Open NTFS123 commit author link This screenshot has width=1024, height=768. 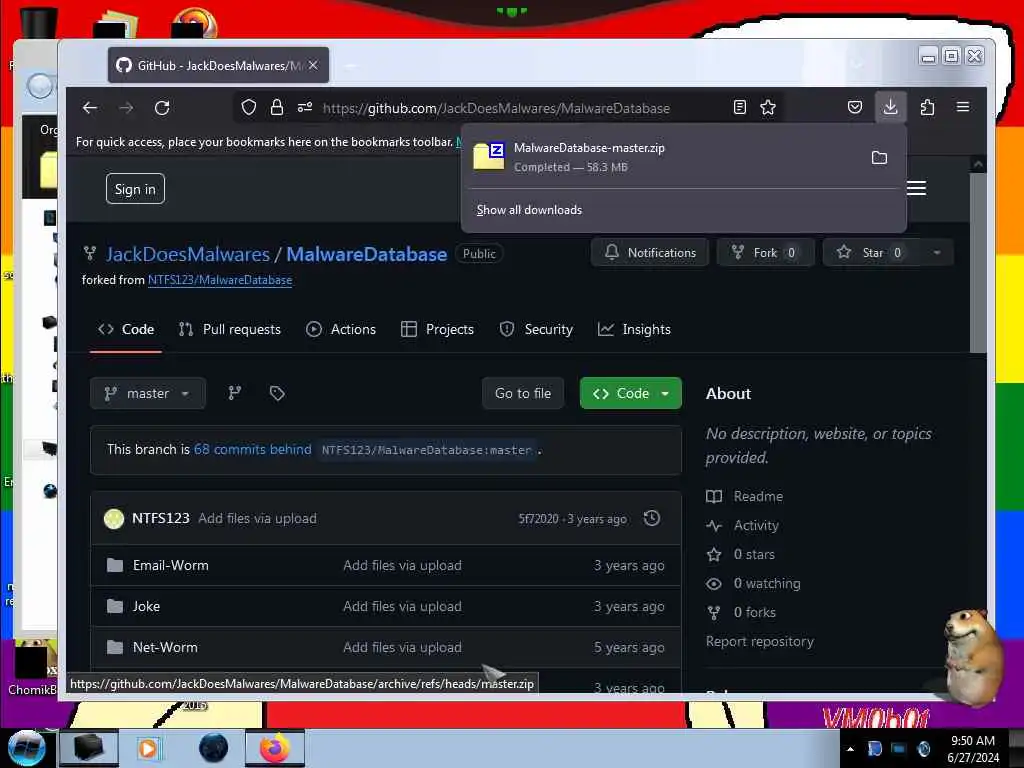(x=161, y=519)
